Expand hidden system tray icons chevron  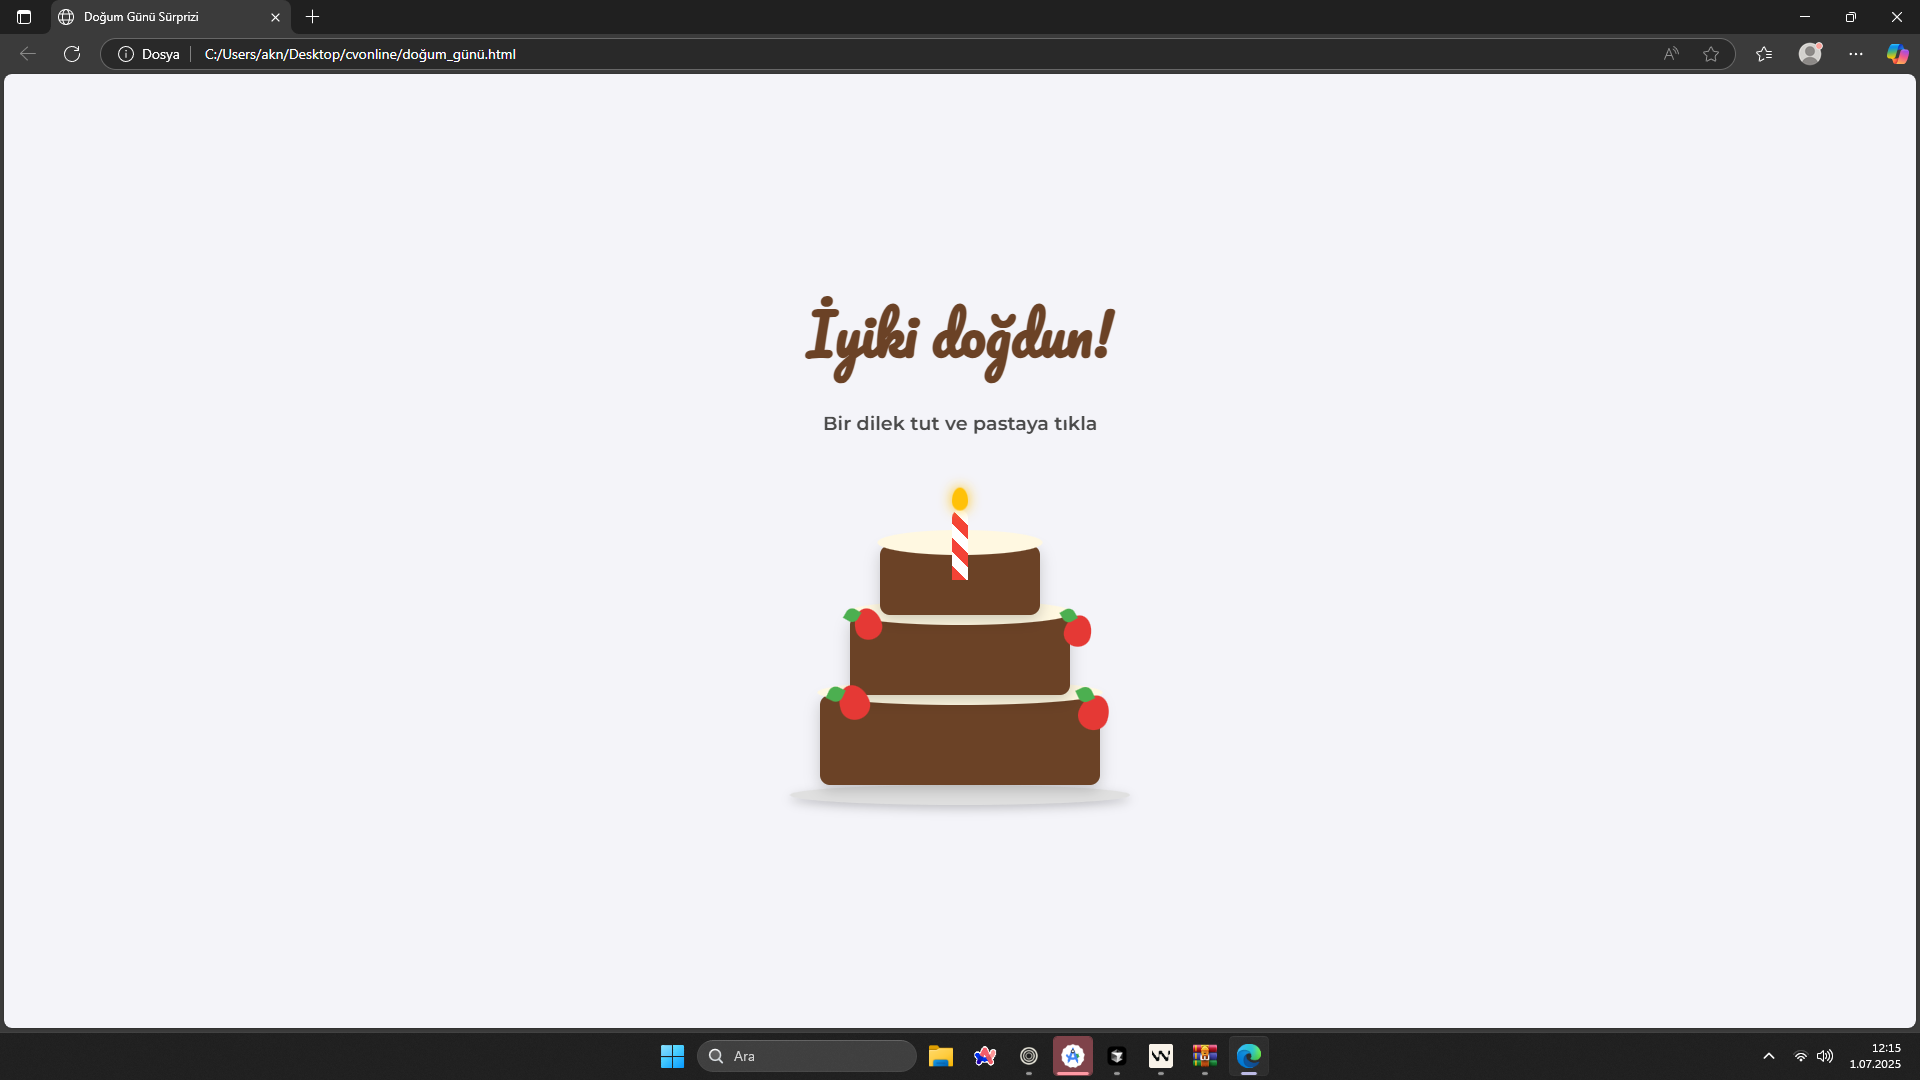pos(1768,1056)
